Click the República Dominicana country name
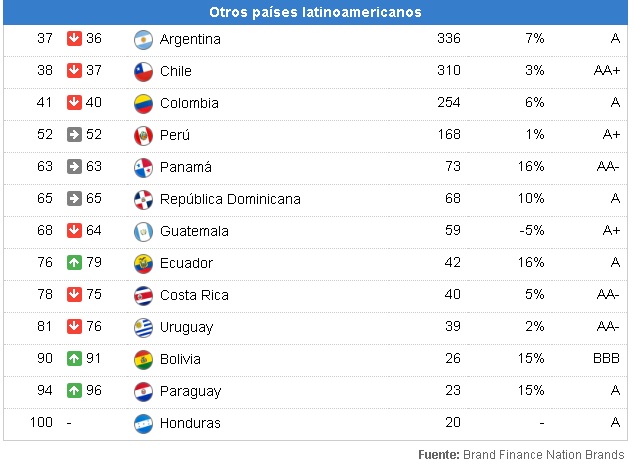 pos(230,200)
